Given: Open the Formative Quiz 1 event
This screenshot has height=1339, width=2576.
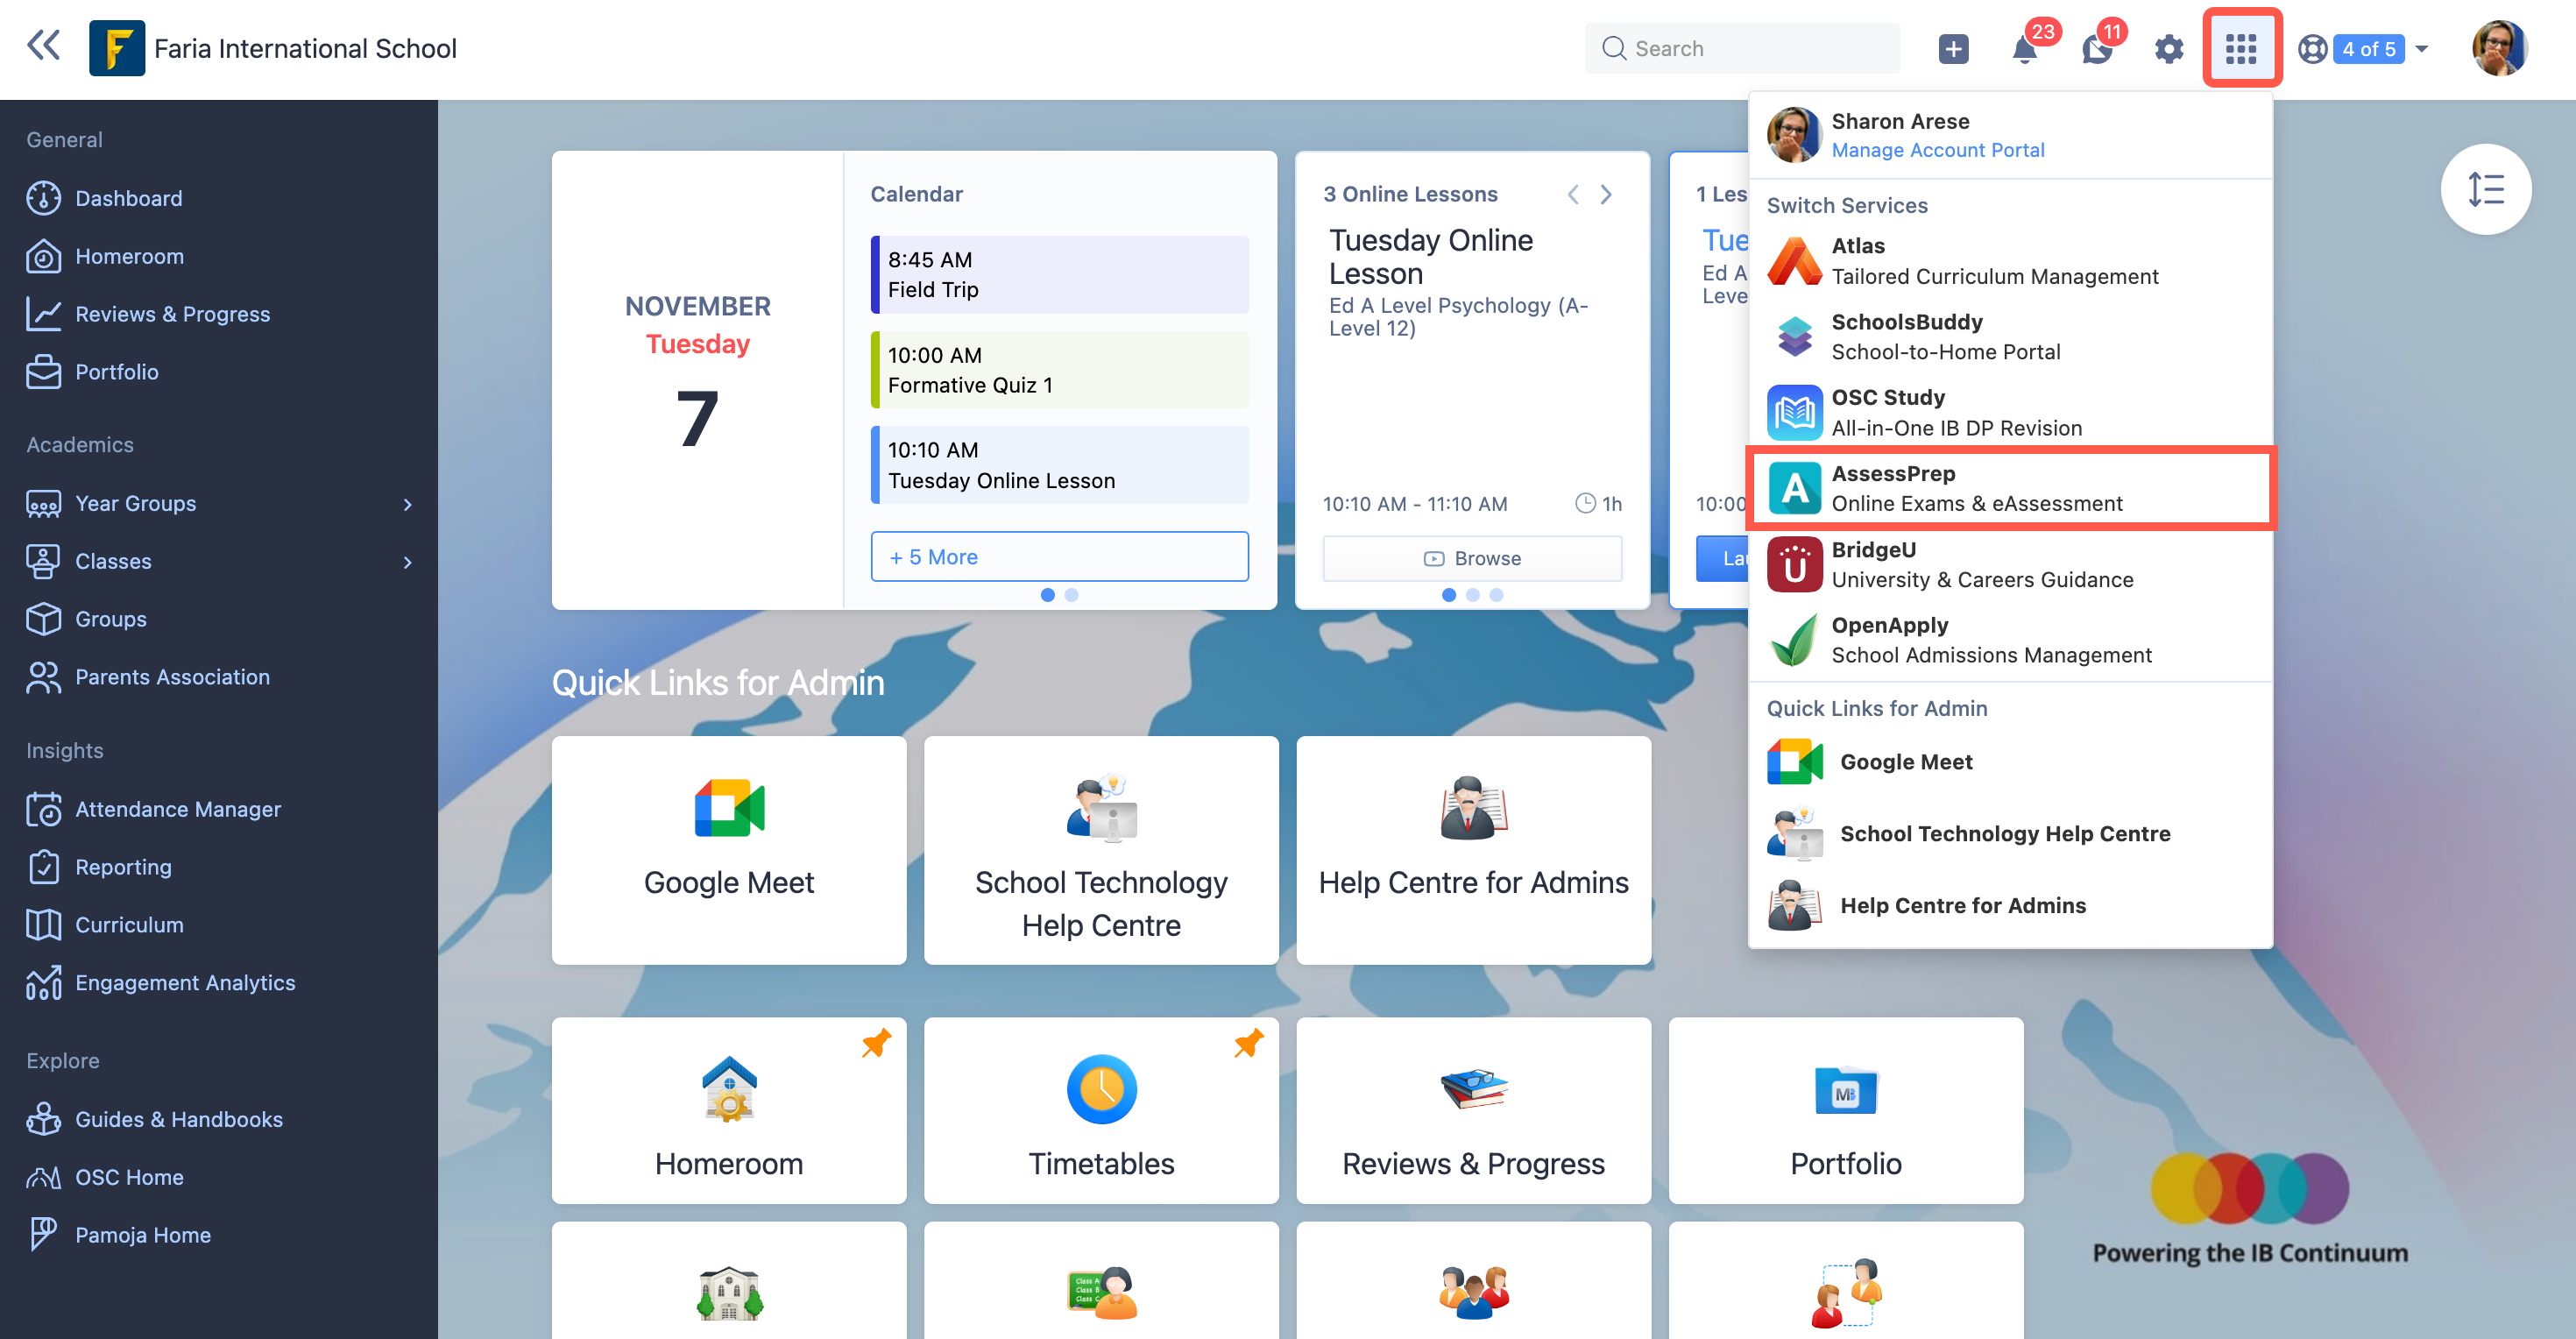Looking at the screenshot, I should (x=1059, y=370).
